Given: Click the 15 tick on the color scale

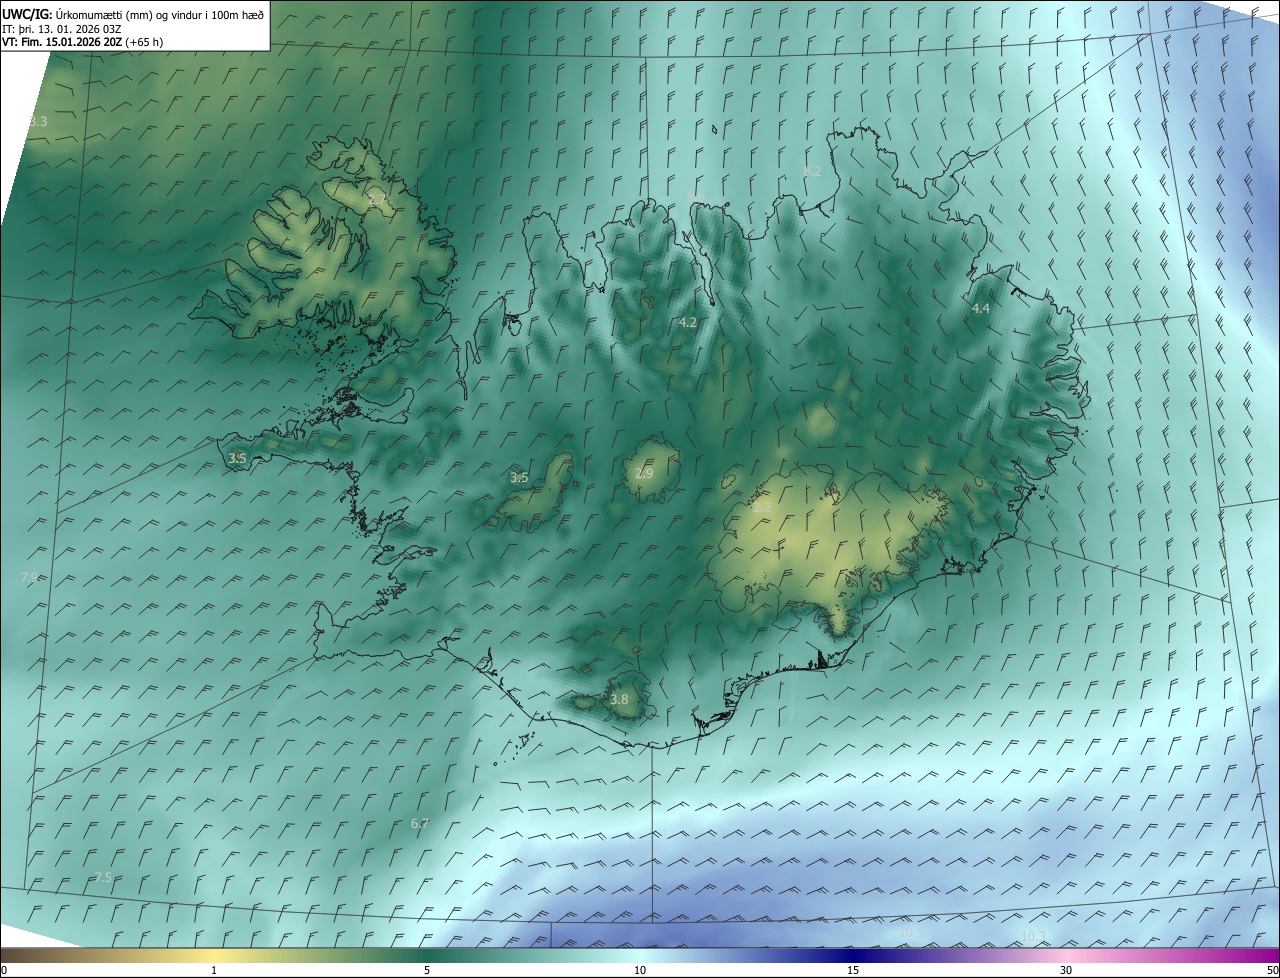Looking at the screenshot, I should tap(853, 970).
